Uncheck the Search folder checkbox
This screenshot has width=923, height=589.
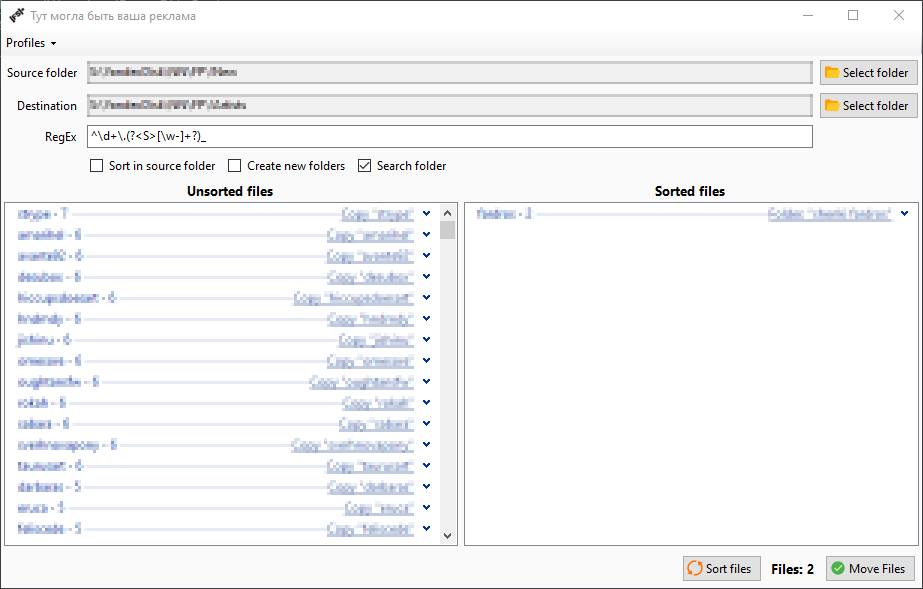[x=365, y=166]
